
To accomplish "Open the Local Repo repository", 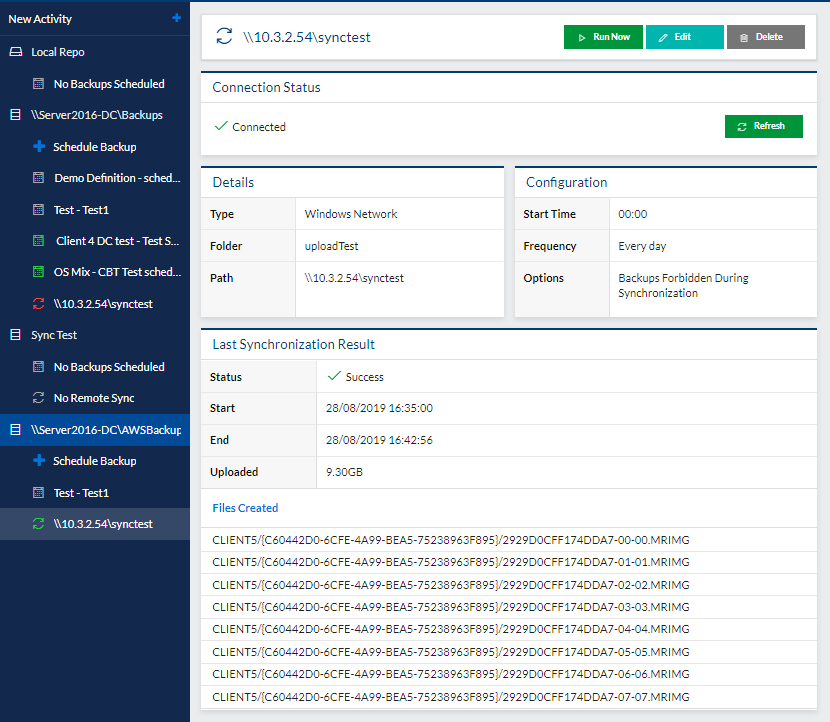I will [58, 52].
